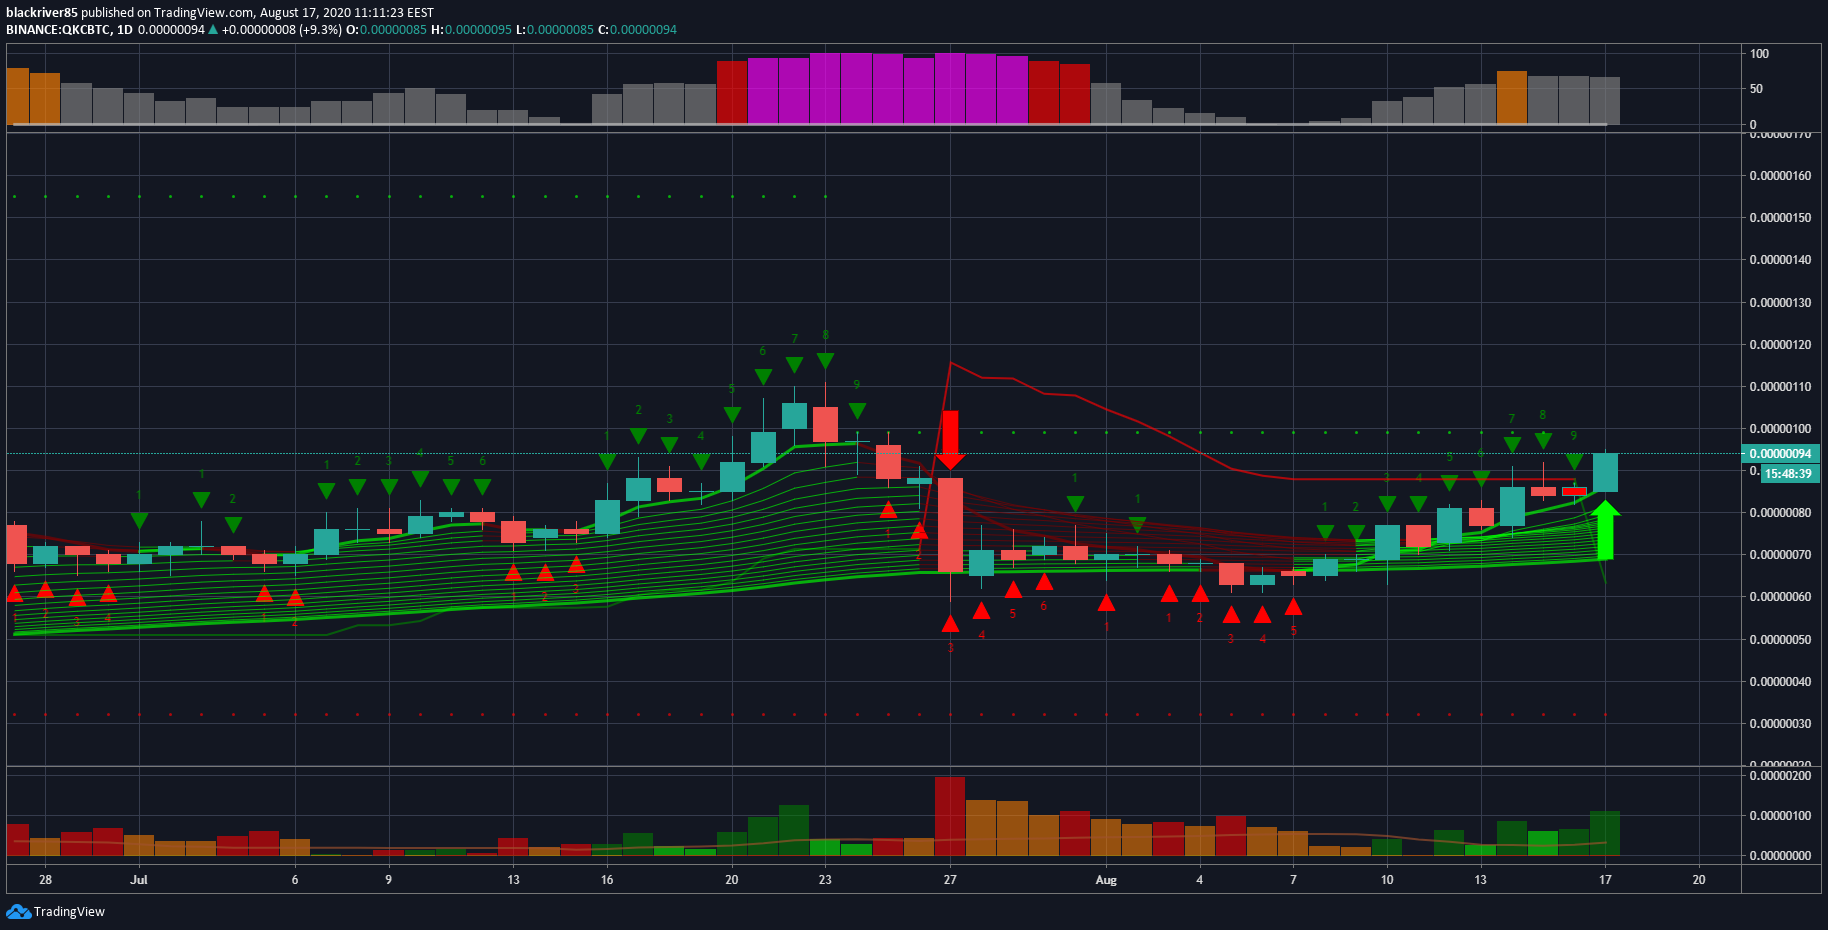The width and height of the screenshot is (1828, 930).
Task: Click the date axis label 23
Action: (x=825, y=880)
